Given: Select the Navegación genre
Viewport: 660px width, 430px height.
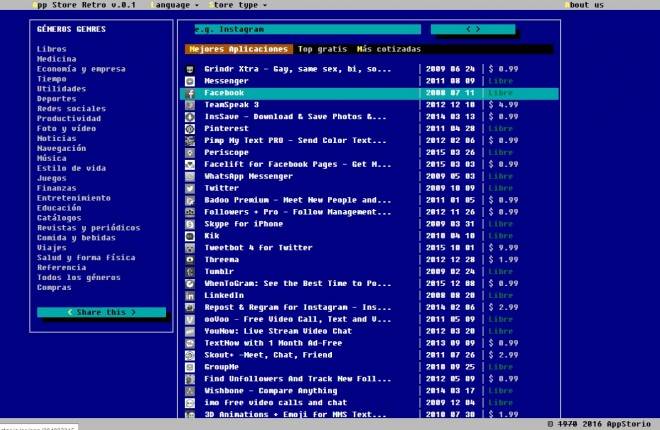Looking at the screenshot, I should click(x=61, y=148).
